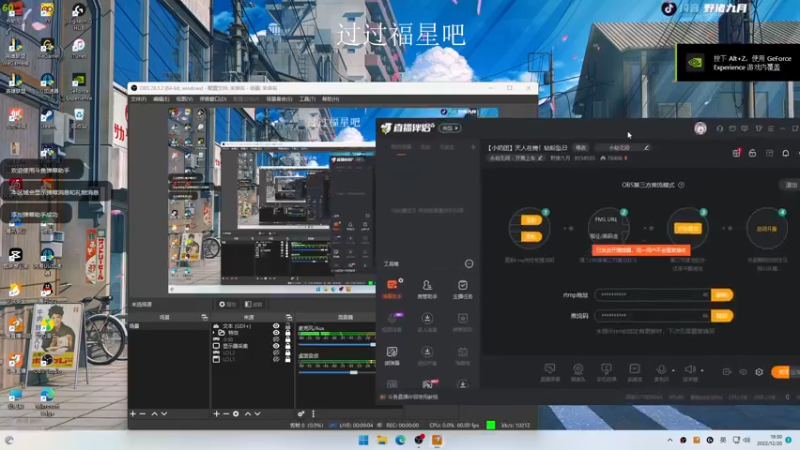The height and width of the screenshot is (450, 800).
Task: Click the 退出 button for OBS mode
Action: click(x=791, y=185)
